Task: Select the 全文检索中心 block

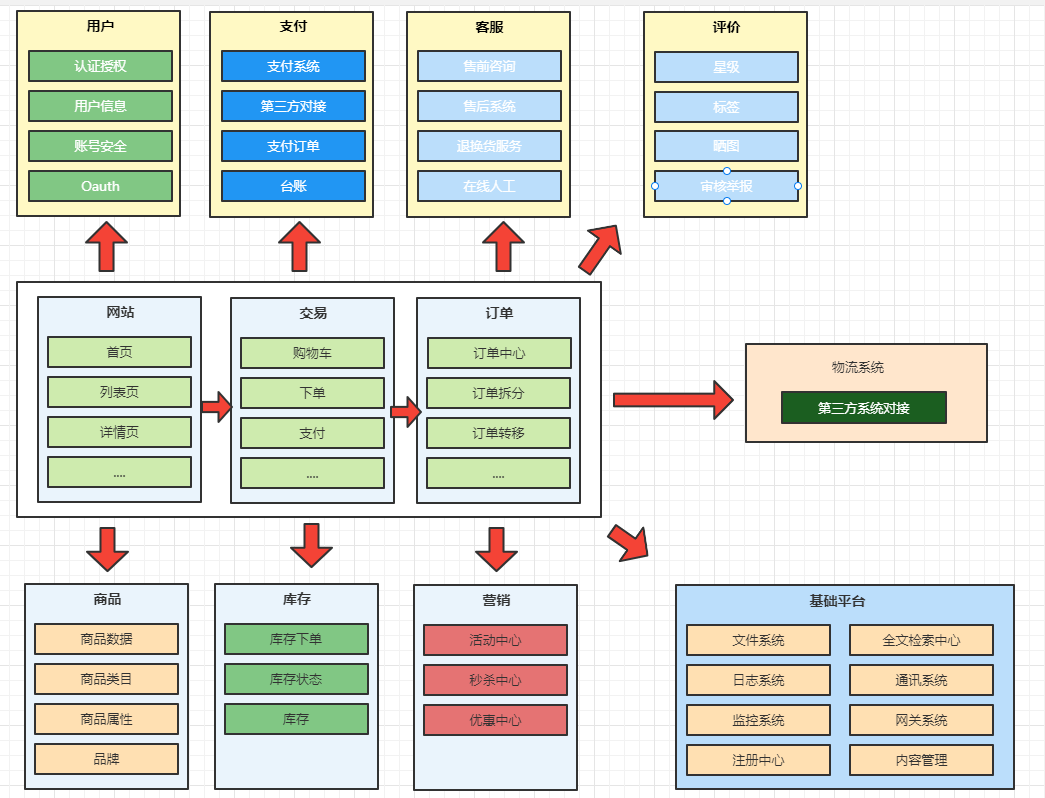Action: pos(921,640)
